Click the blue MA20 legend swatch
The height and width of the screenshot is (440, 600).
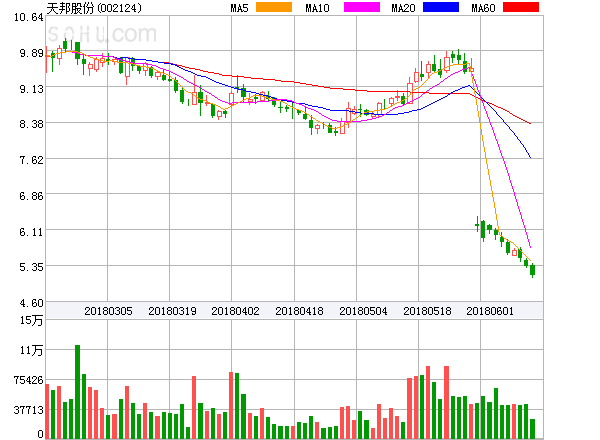pos(441,7)
